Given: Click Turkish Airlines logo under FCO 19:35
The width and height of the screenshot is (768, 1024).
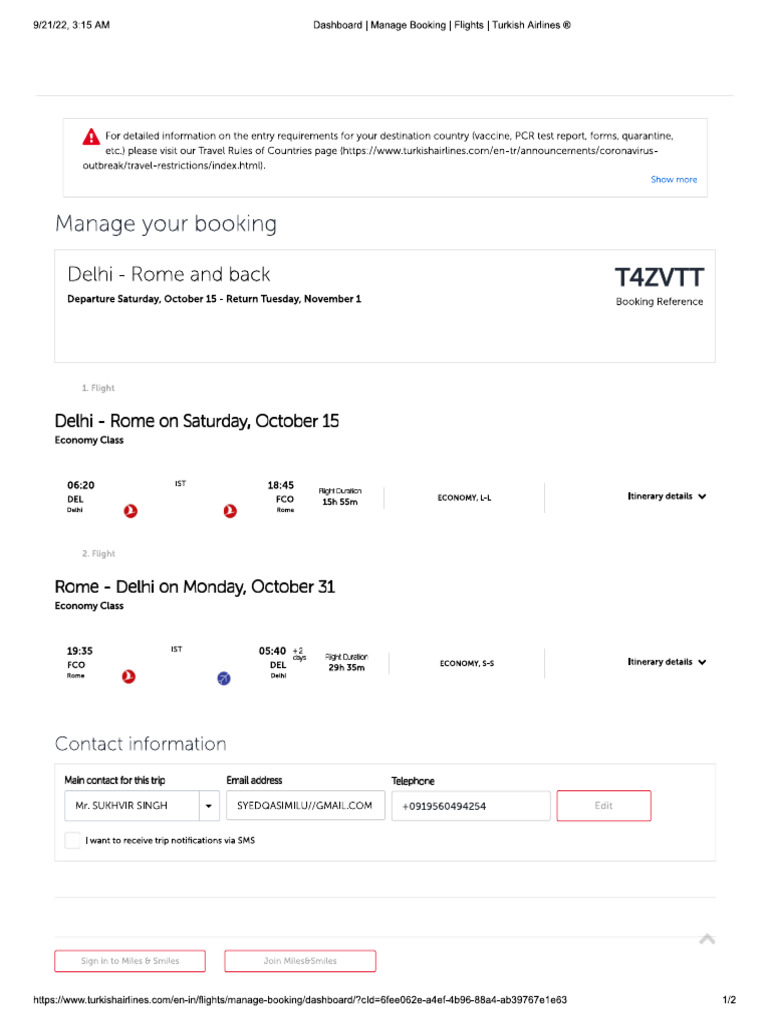Looking at the screenshot, I should tap(128, 677).
